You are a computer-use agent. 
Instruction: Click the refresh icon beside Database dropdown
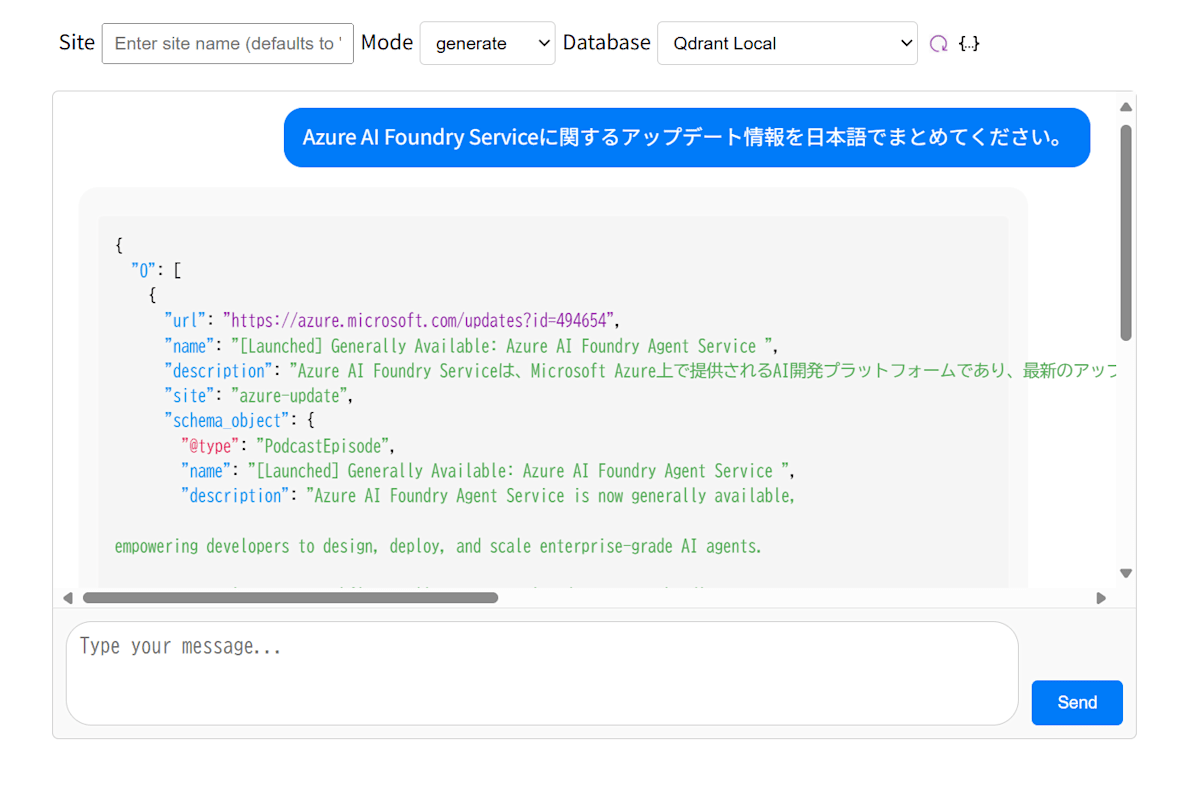(x=938, y=43)
